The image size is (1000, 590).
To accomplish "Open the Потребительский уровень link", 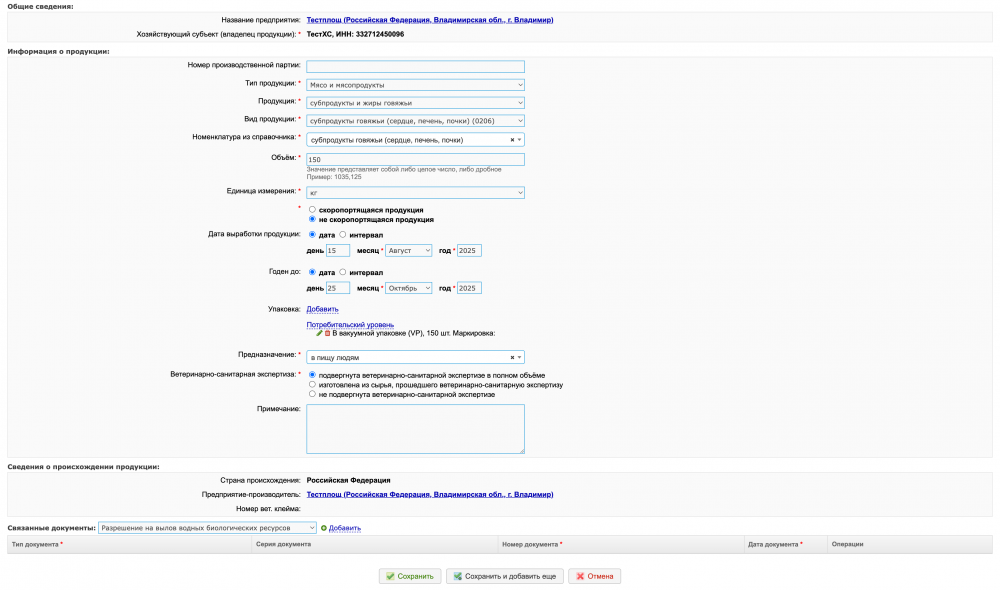I will point(349,325).
